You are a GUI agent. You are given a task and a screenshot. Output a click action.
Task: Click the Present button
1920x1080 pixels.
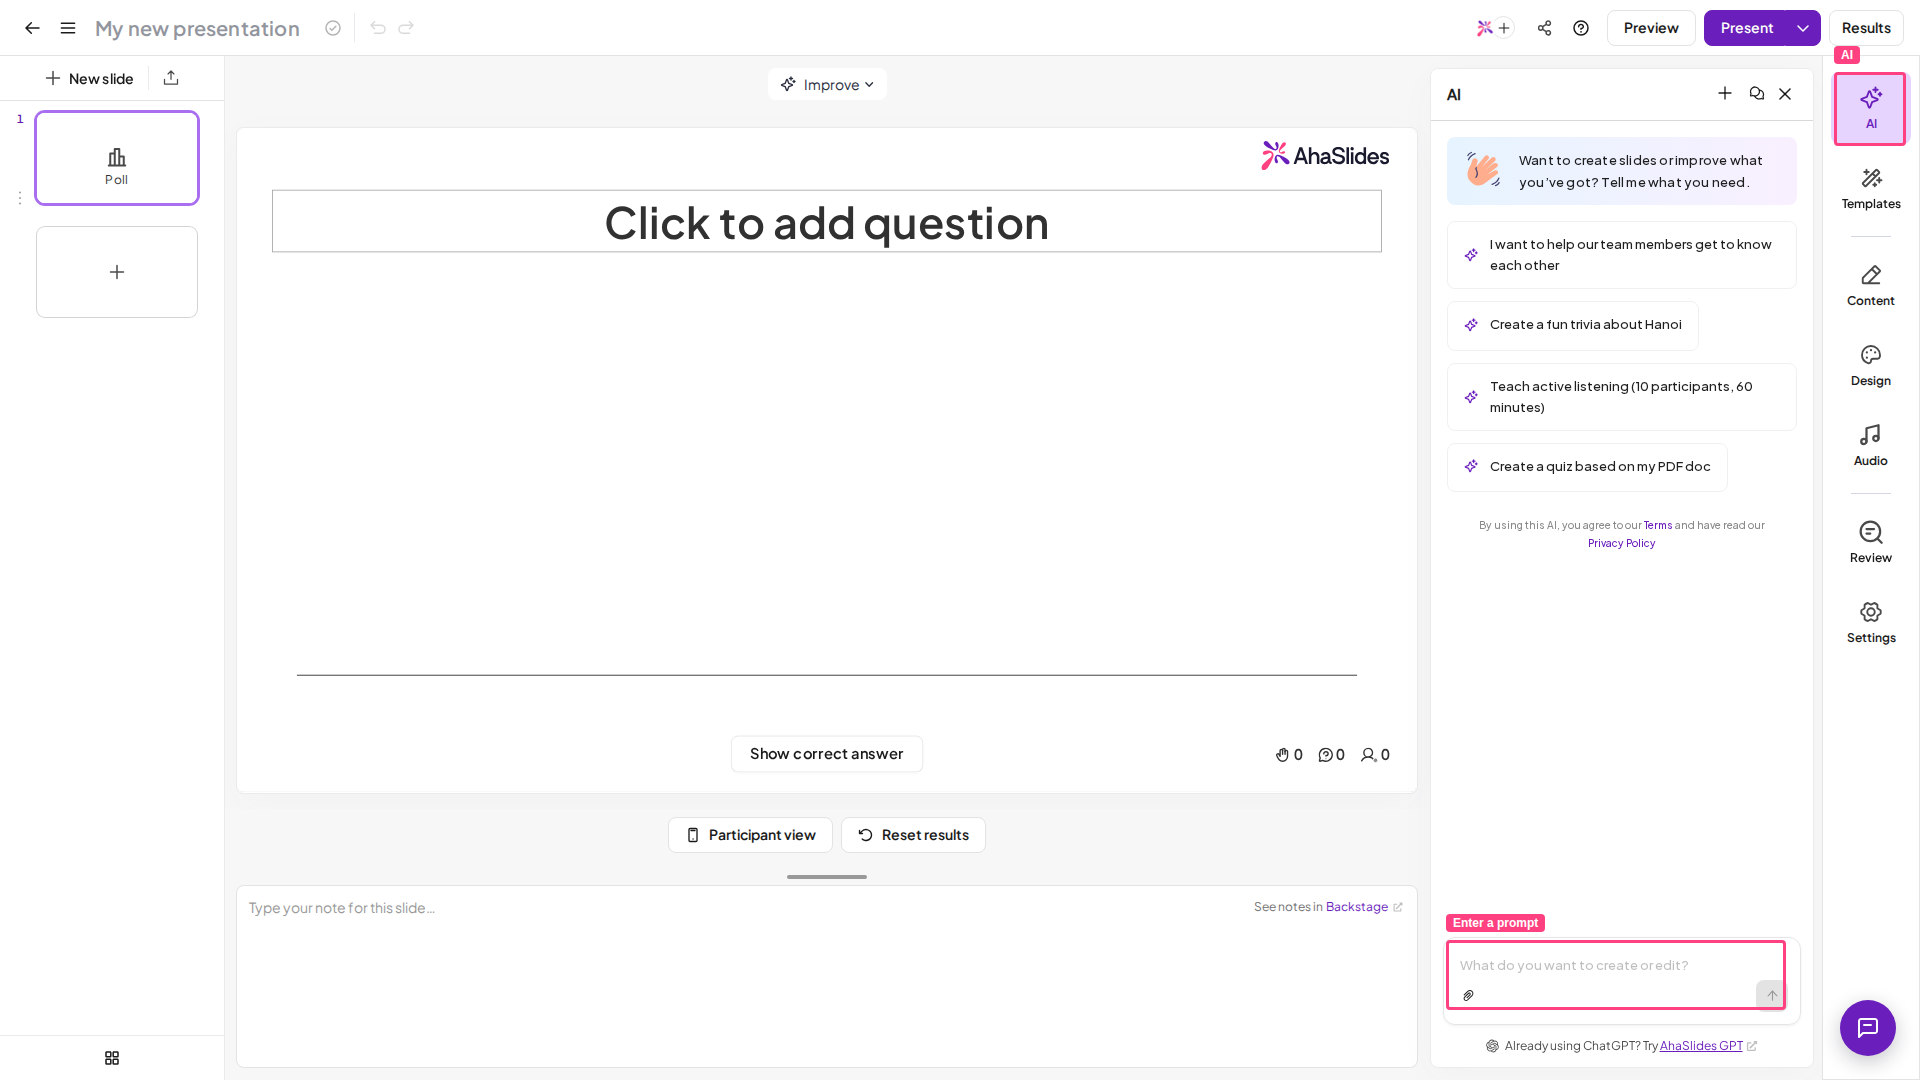(1746, 28)
